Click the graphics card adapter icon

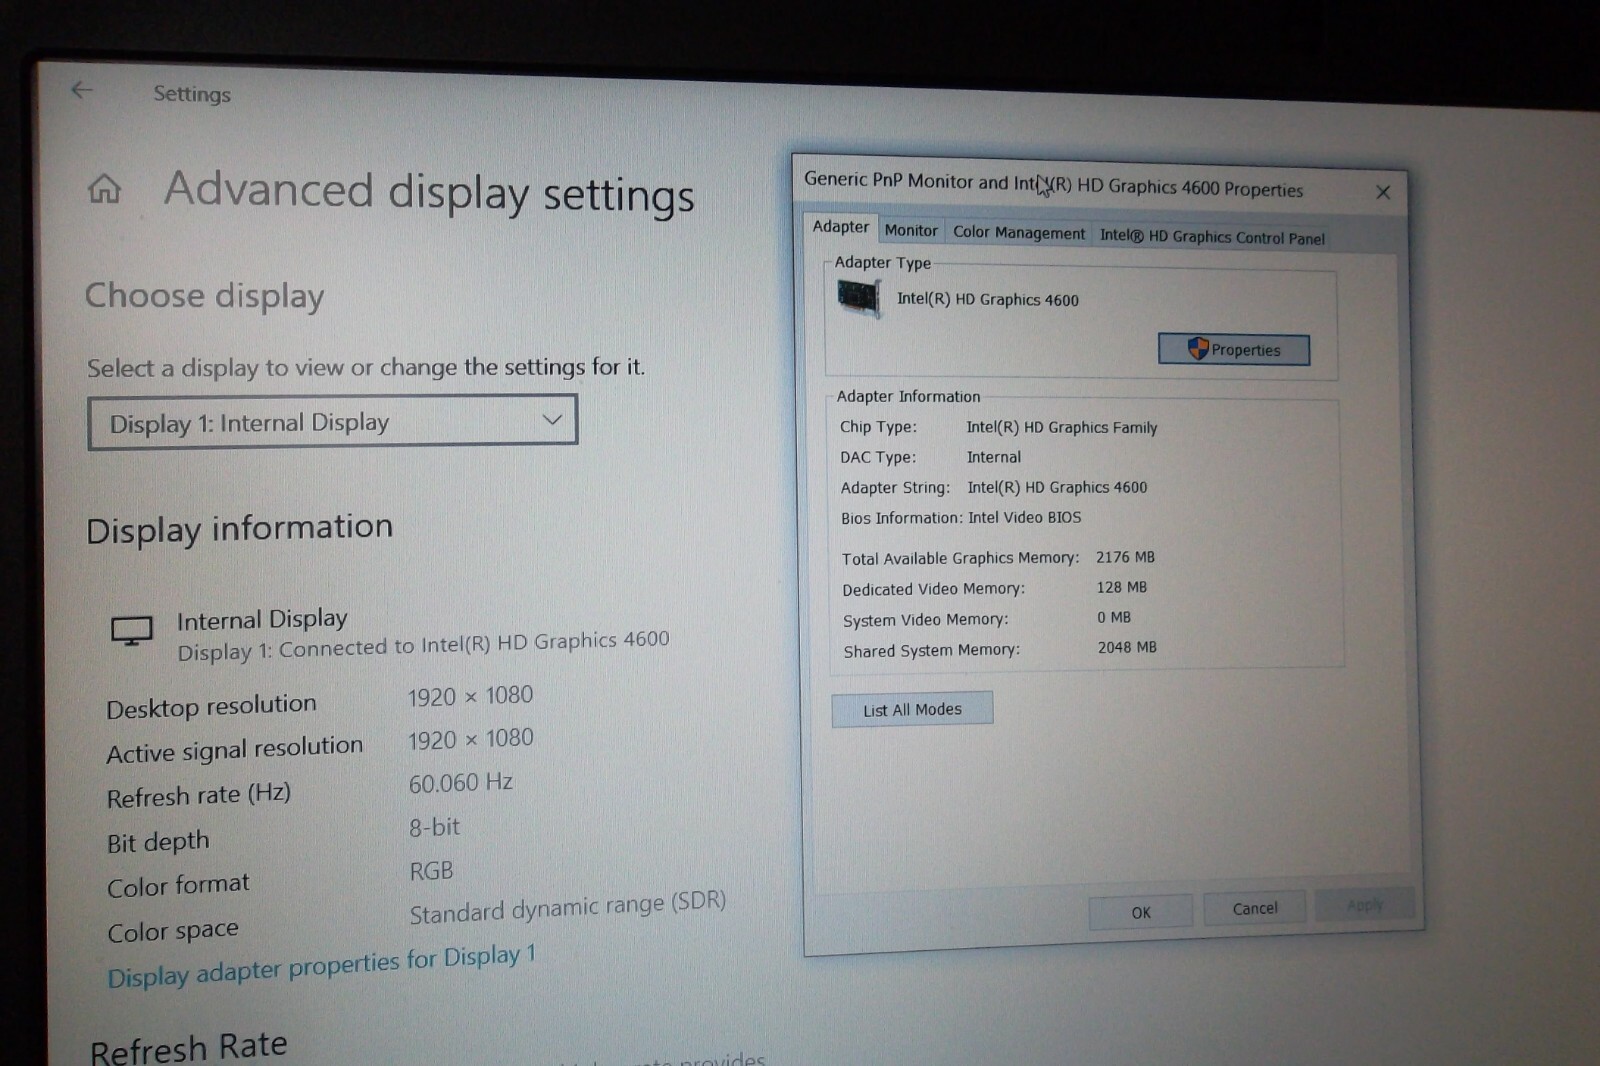[859, 297]
